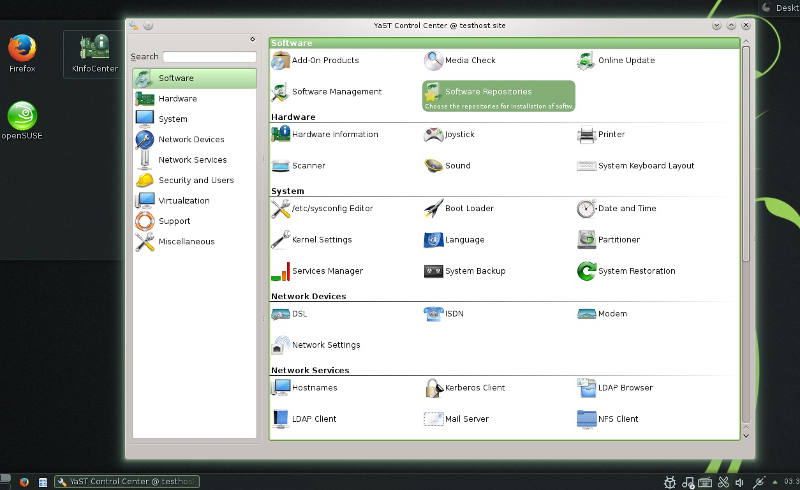Viewport: 800px width, 490px height.
Task: Open ISDN configuration module
Action: 444,314
